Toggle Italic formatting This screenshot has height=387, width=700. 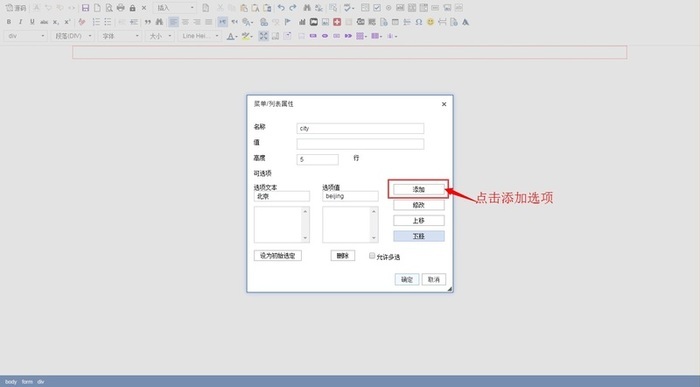tap(20, 22)
